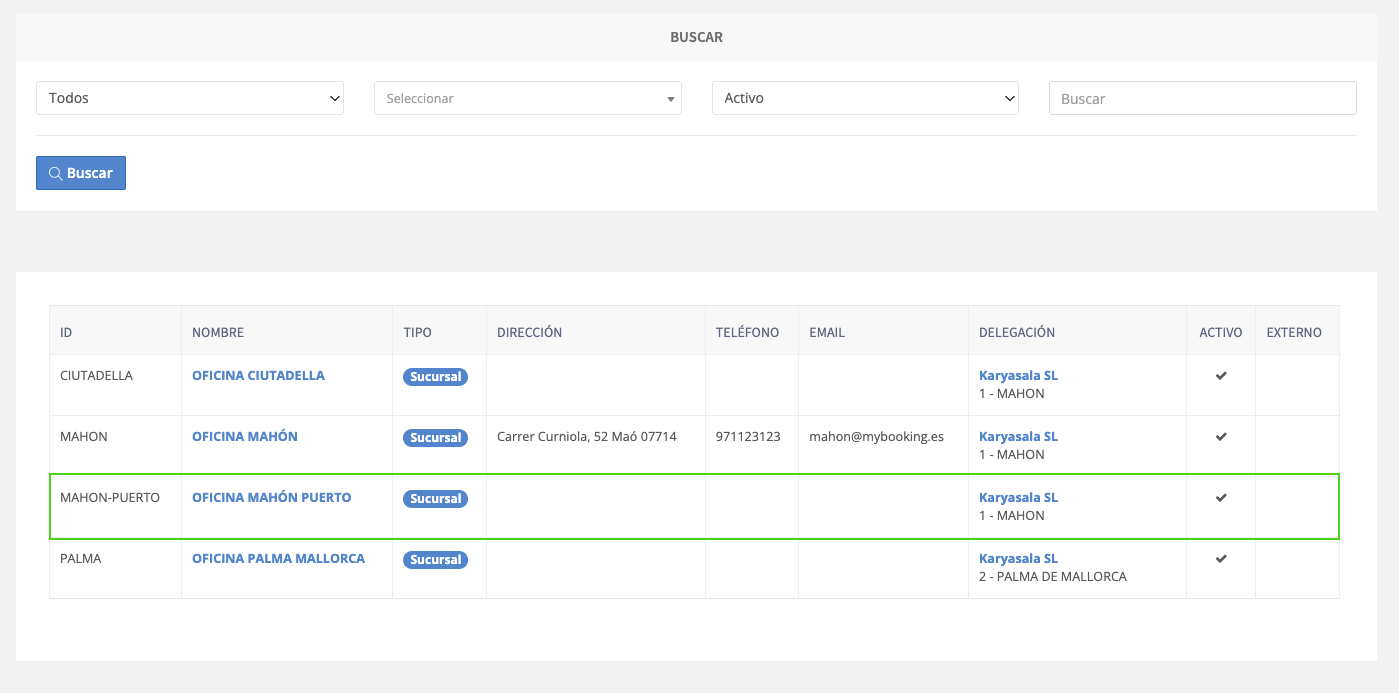Click Sucursal badge in CIUTADELLA row
Viewport: 1399px width, 693px height.
point(436,377)
